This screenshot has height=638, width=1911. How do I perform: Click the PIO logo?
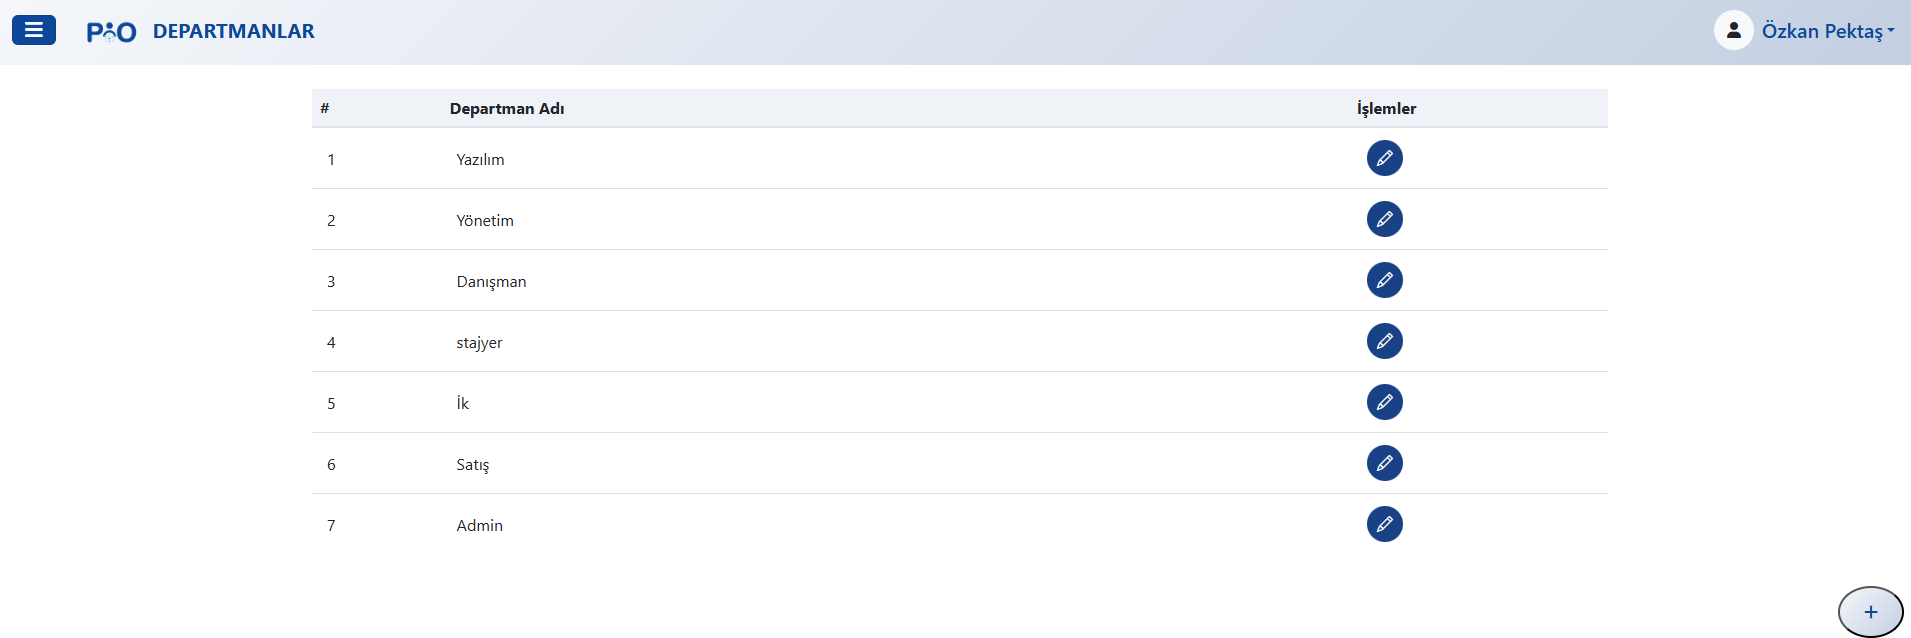[x=111, y=32]
